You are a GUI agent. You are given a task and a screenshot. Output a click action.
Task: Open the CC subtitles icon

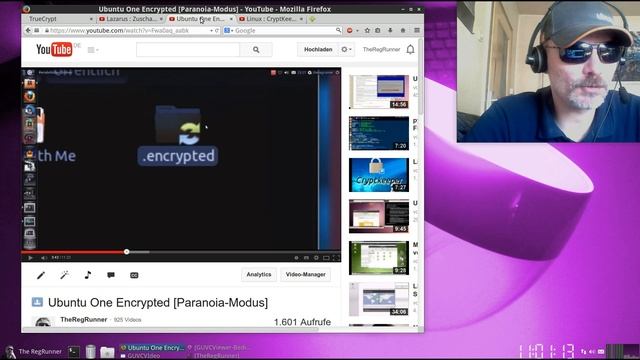(134, 275)
